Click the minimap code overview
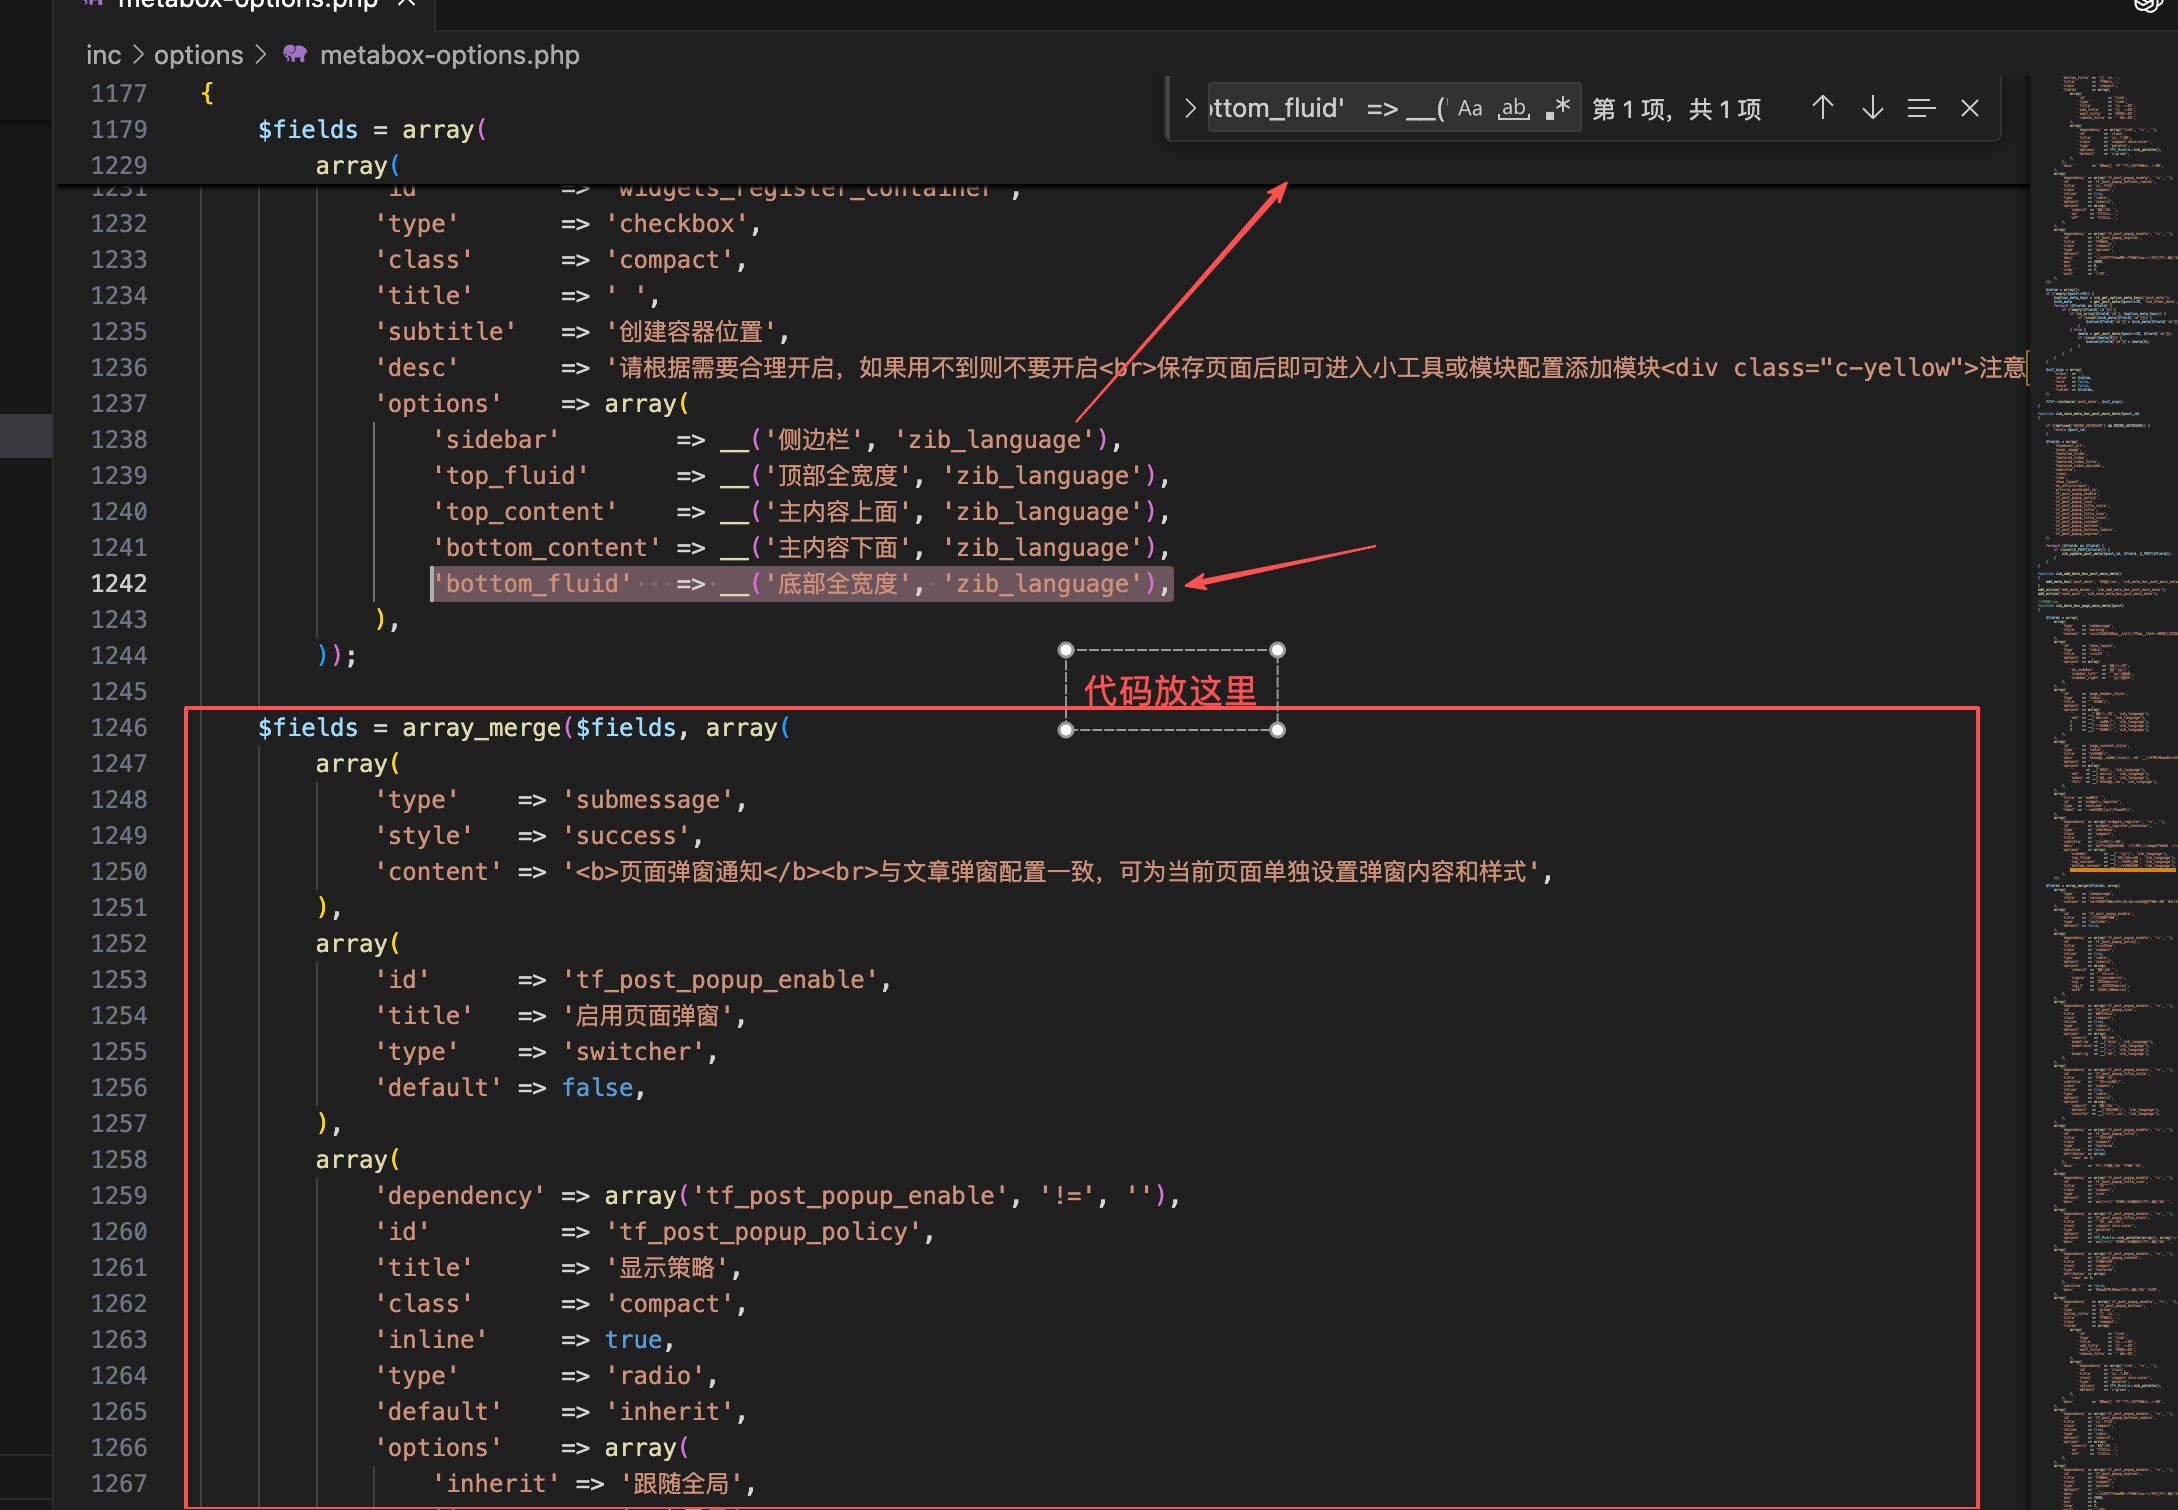The width and height of the screenshot is (2178, 1510). coord(2105,790)
